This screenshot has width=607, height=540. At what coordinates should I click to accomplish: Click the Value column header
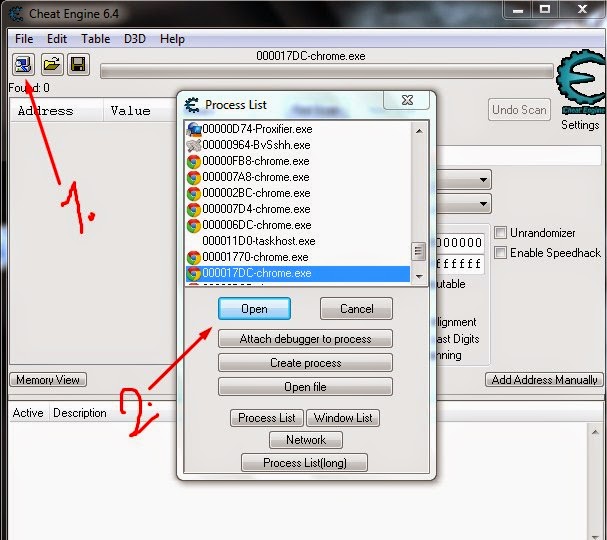pyautogui.click(x=139, y=111)
